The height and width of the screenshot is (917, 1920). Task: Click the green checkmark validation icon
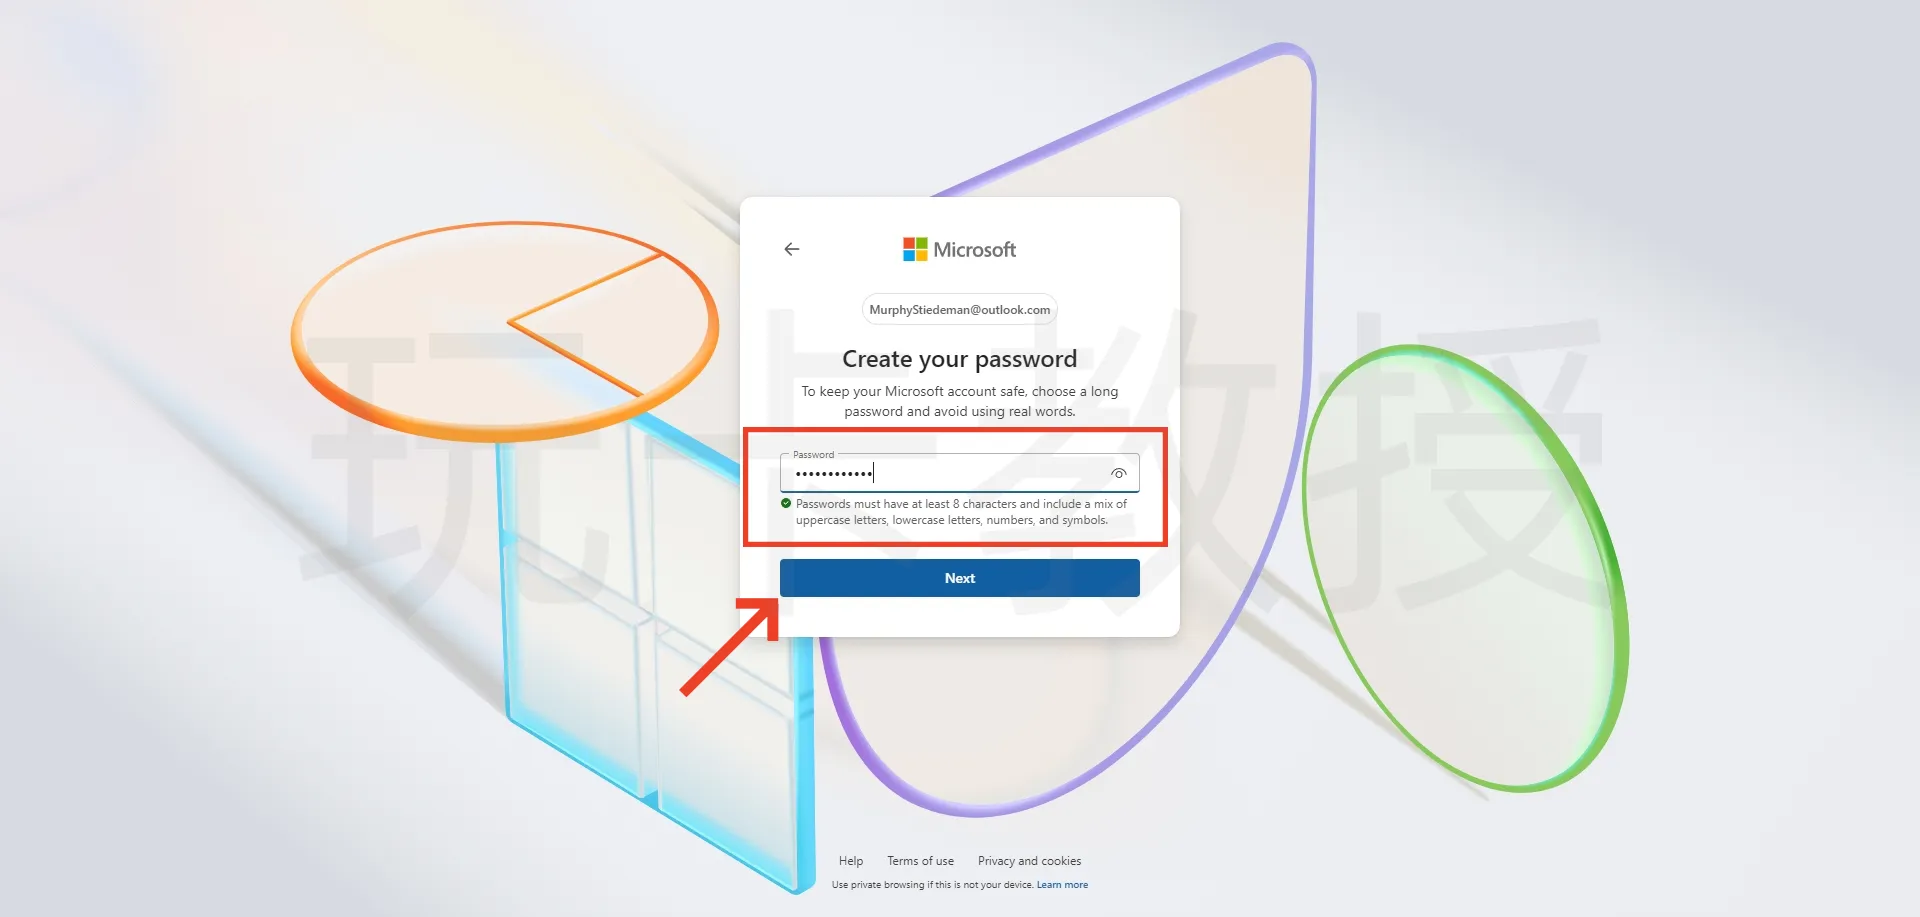786,504
